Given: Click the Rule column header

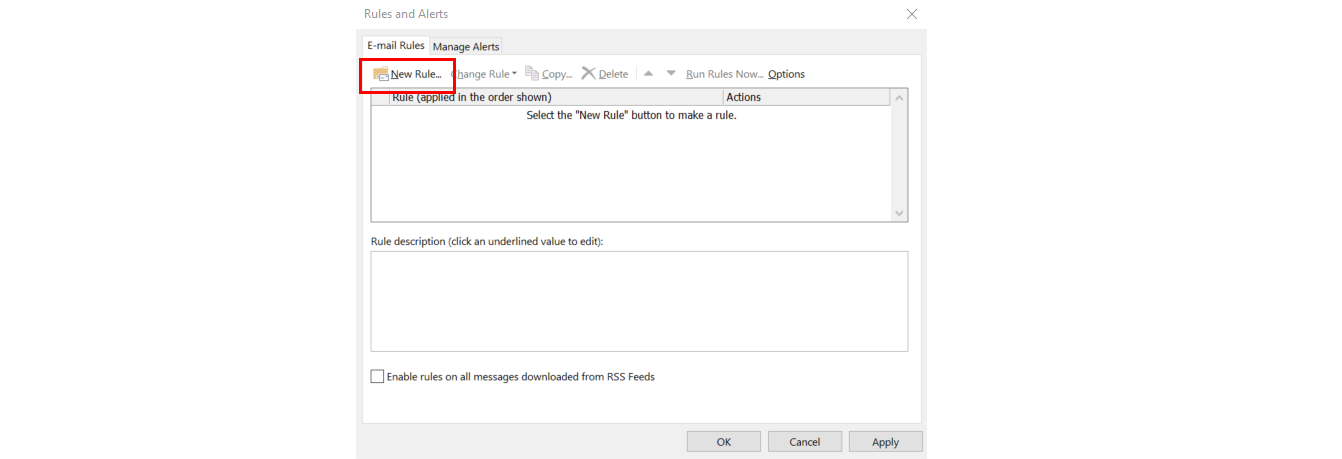Looking at the screenshot, I should (556, 97).
